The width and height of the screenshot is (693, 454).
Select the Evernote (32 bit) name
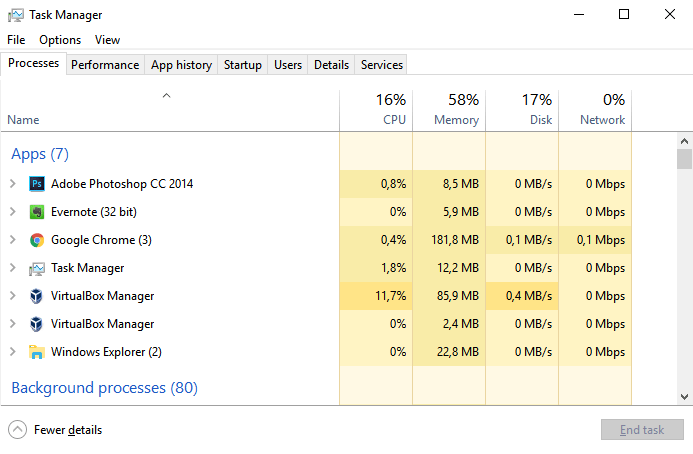[x=94, y=212]
